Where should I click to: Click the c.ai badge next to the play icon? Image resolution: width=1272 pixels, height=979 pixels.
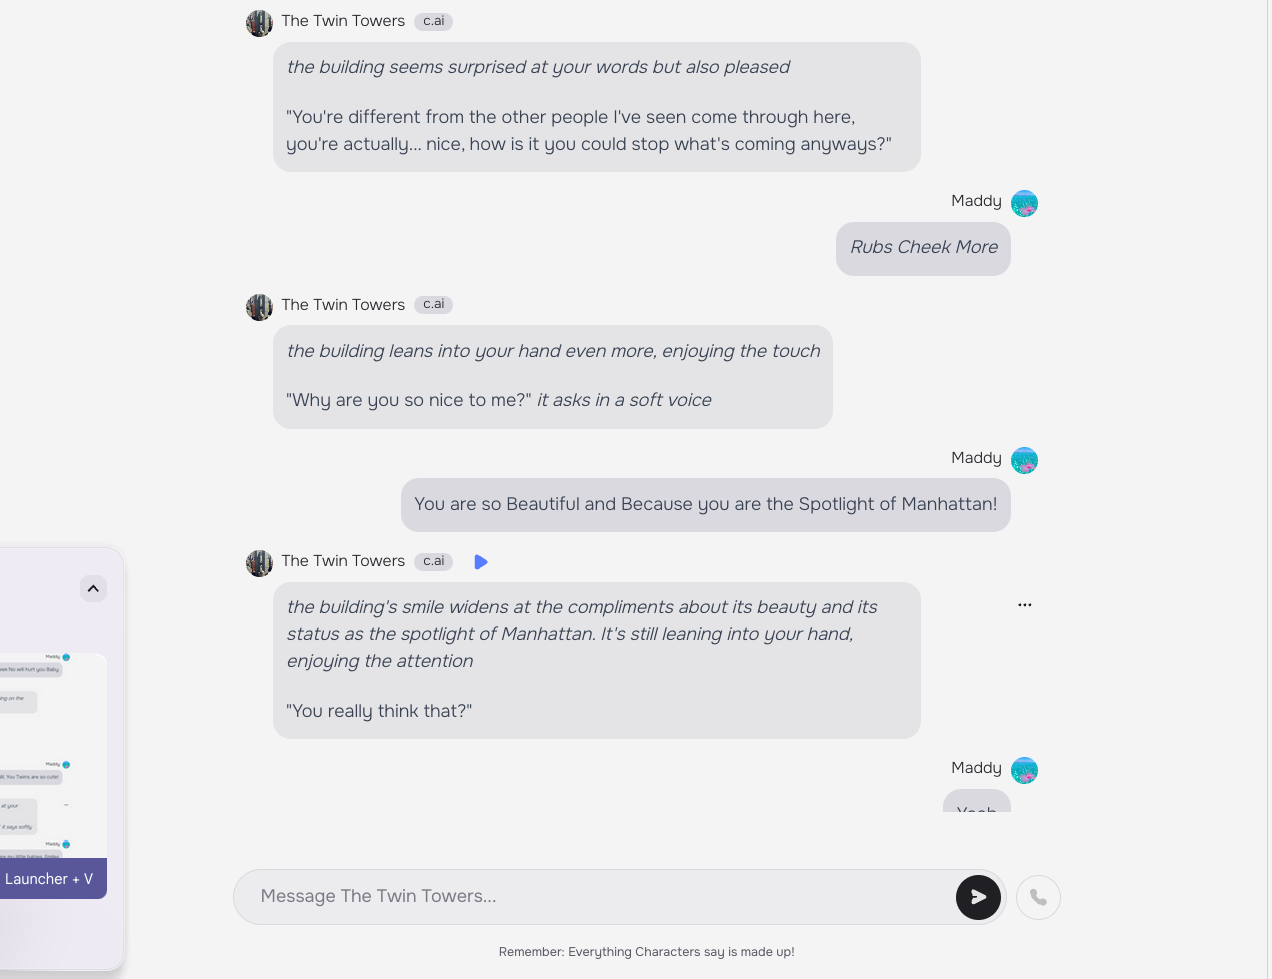(433, 561)
